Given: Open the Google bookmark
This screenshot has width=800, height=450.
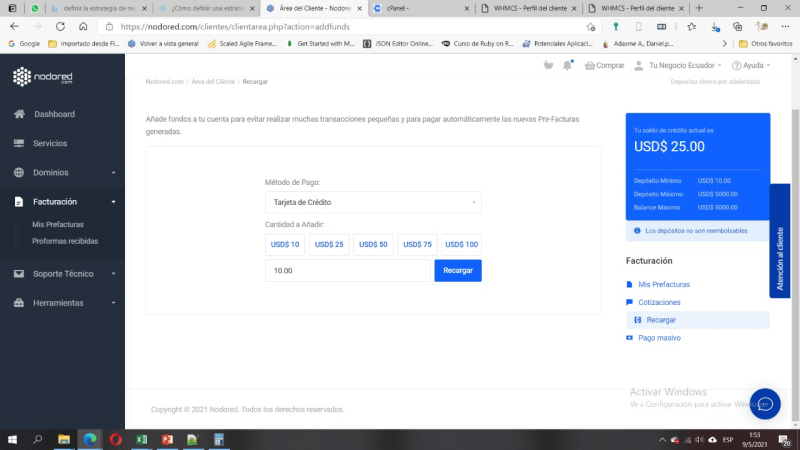Looking at the screenshot, I should (24, 44).
